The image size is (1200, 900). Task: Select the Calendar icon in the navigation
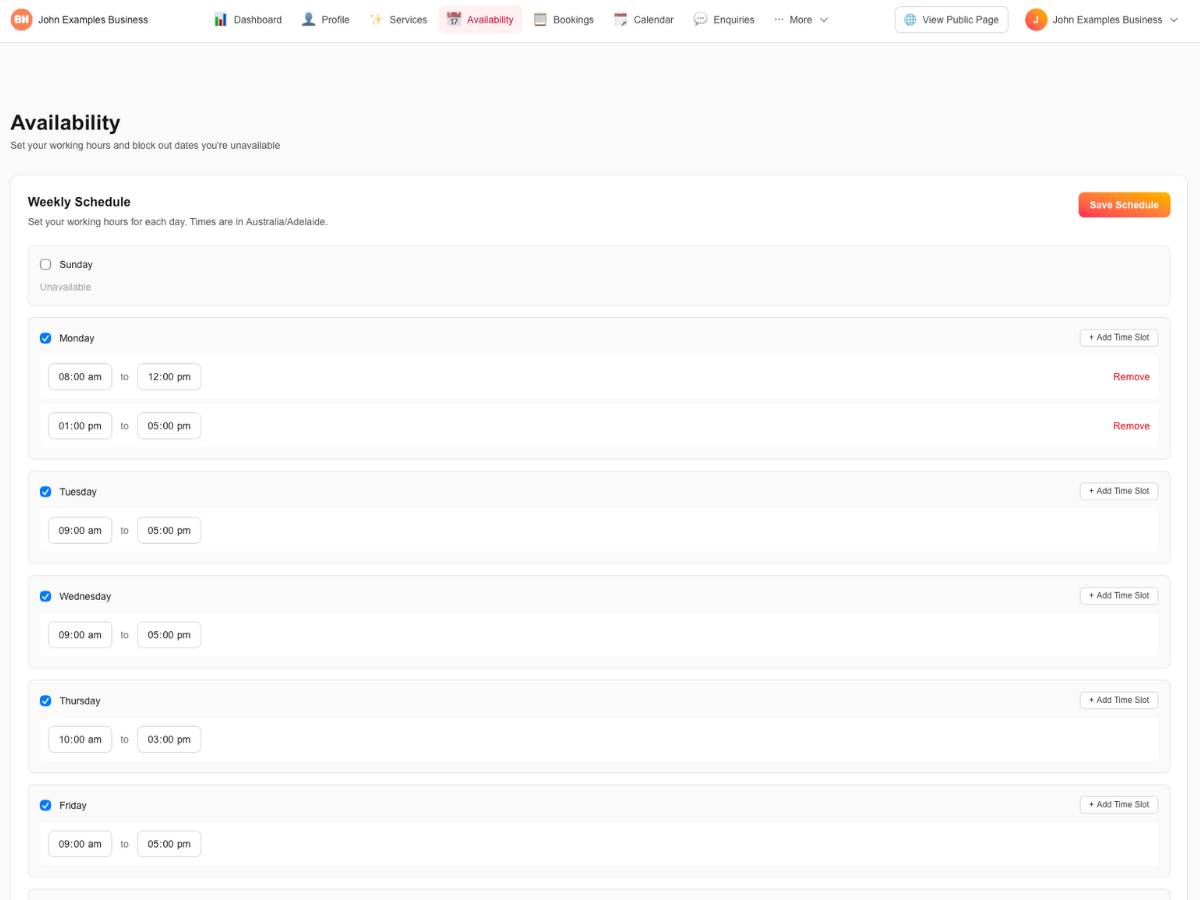619,18
